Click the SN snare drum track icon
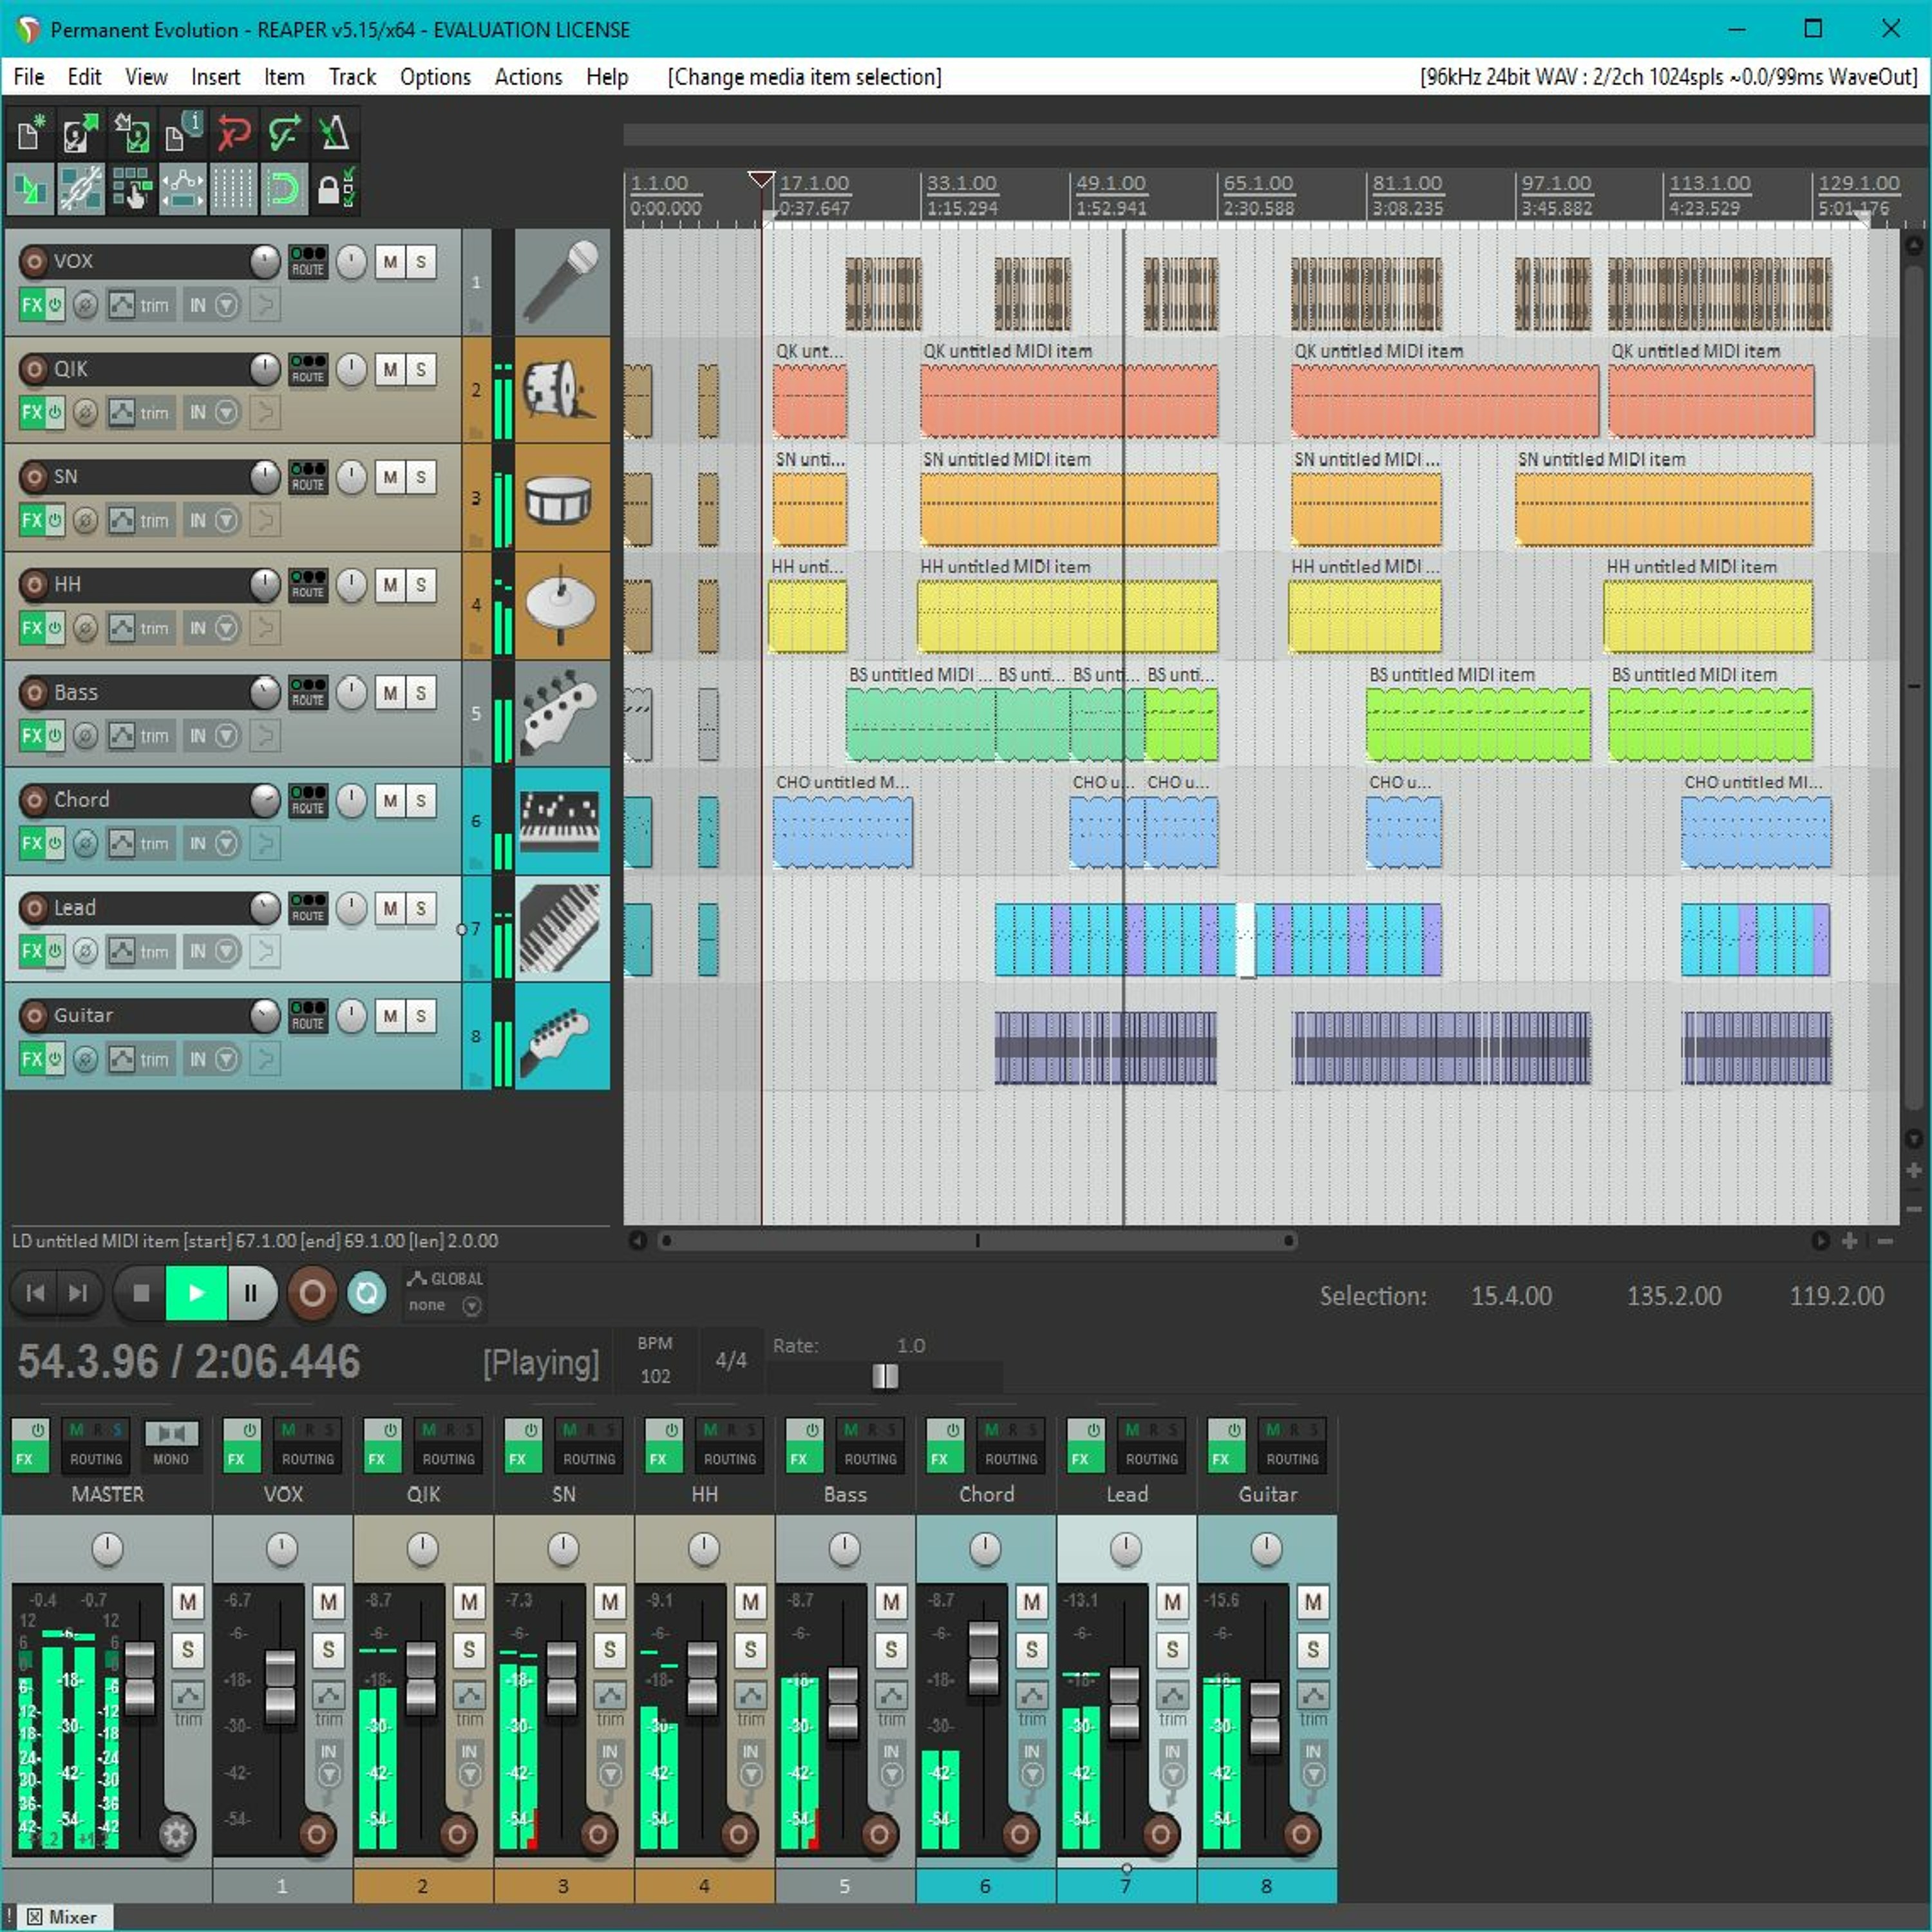The height and width of the screenshot is (1932, 1932). [562, 497]
